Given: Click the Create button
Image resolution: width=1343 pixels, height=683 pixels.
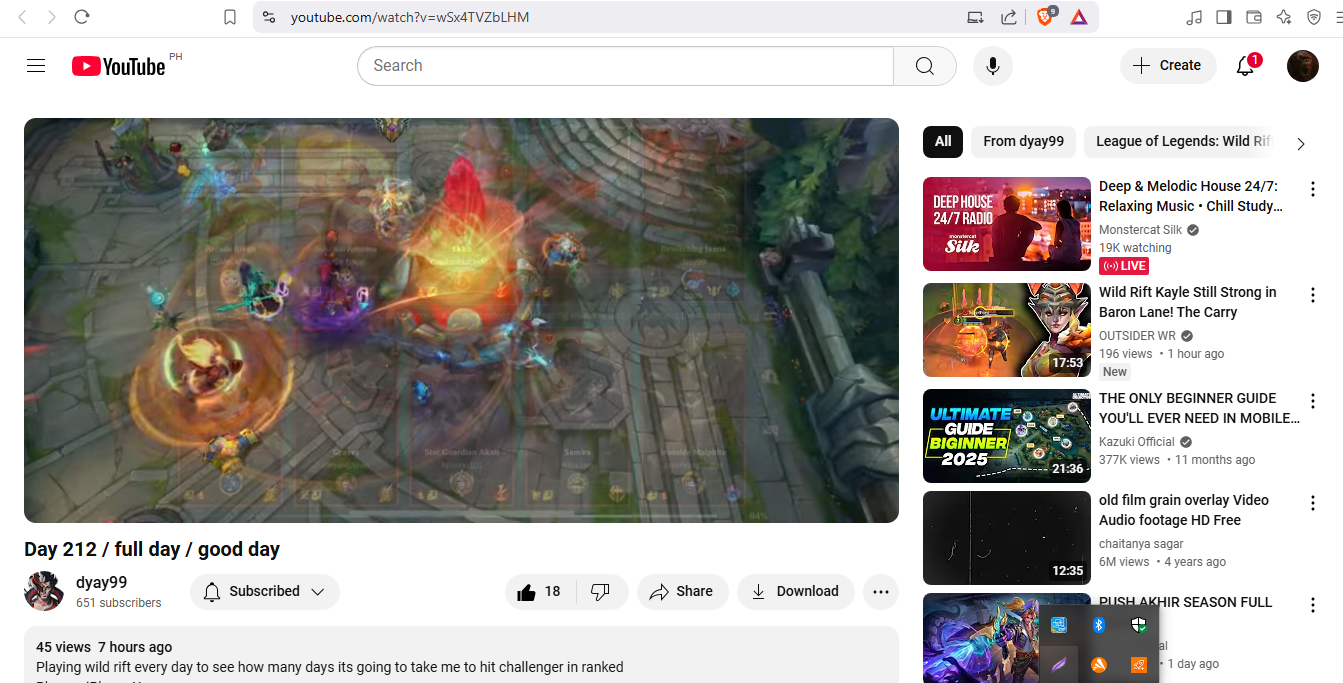Looking at the screenshot, I should coord(1168,66).
